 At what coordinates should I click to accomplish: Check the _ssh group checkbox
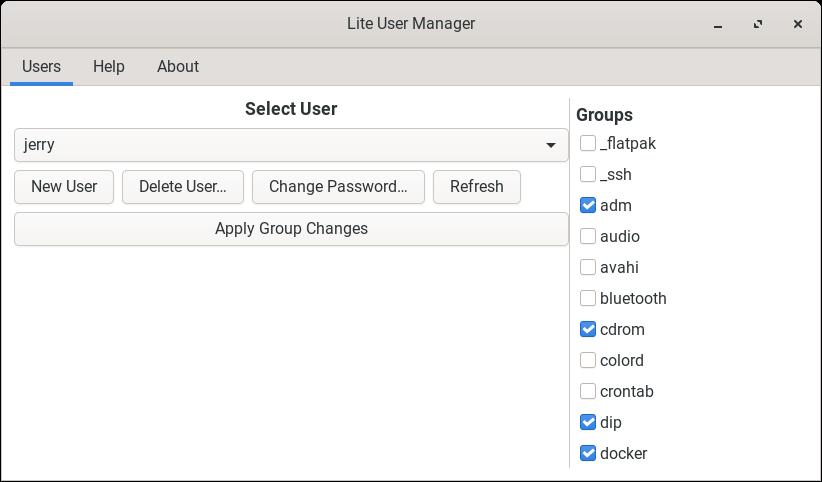[x=588, y=175]
